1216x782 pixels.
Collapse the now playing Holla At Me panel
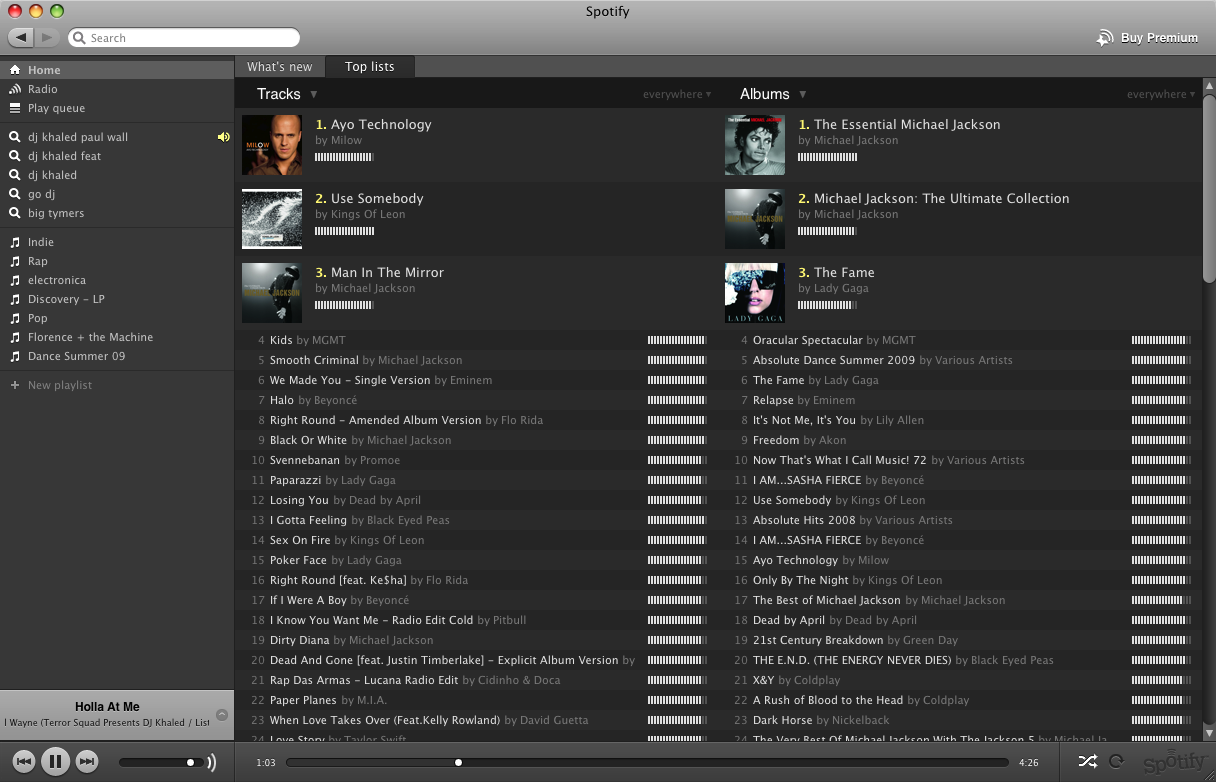pyautogui.click(x=222, y=715)
